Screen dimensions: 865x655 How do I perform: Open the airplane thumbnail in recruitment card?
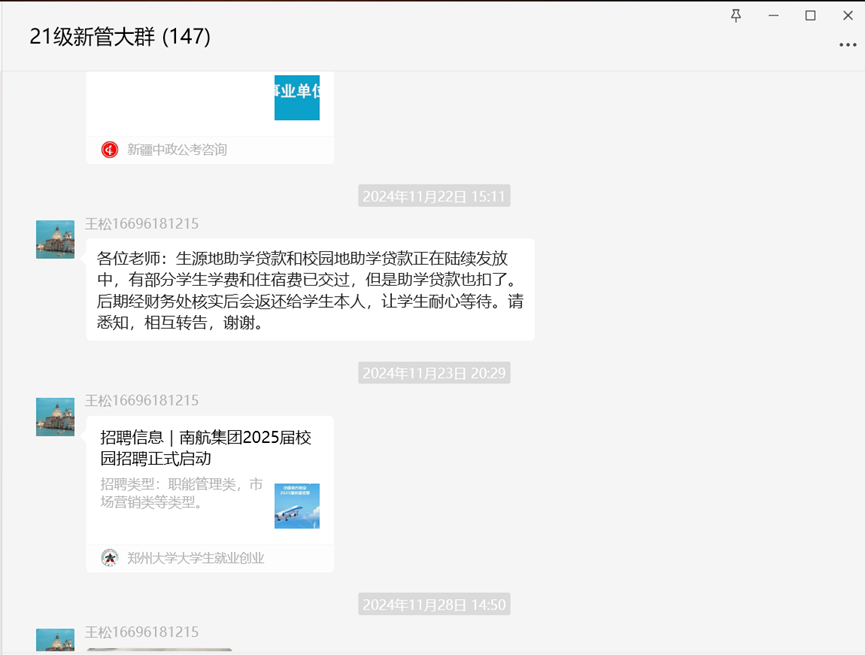click(x=297, y=506)
